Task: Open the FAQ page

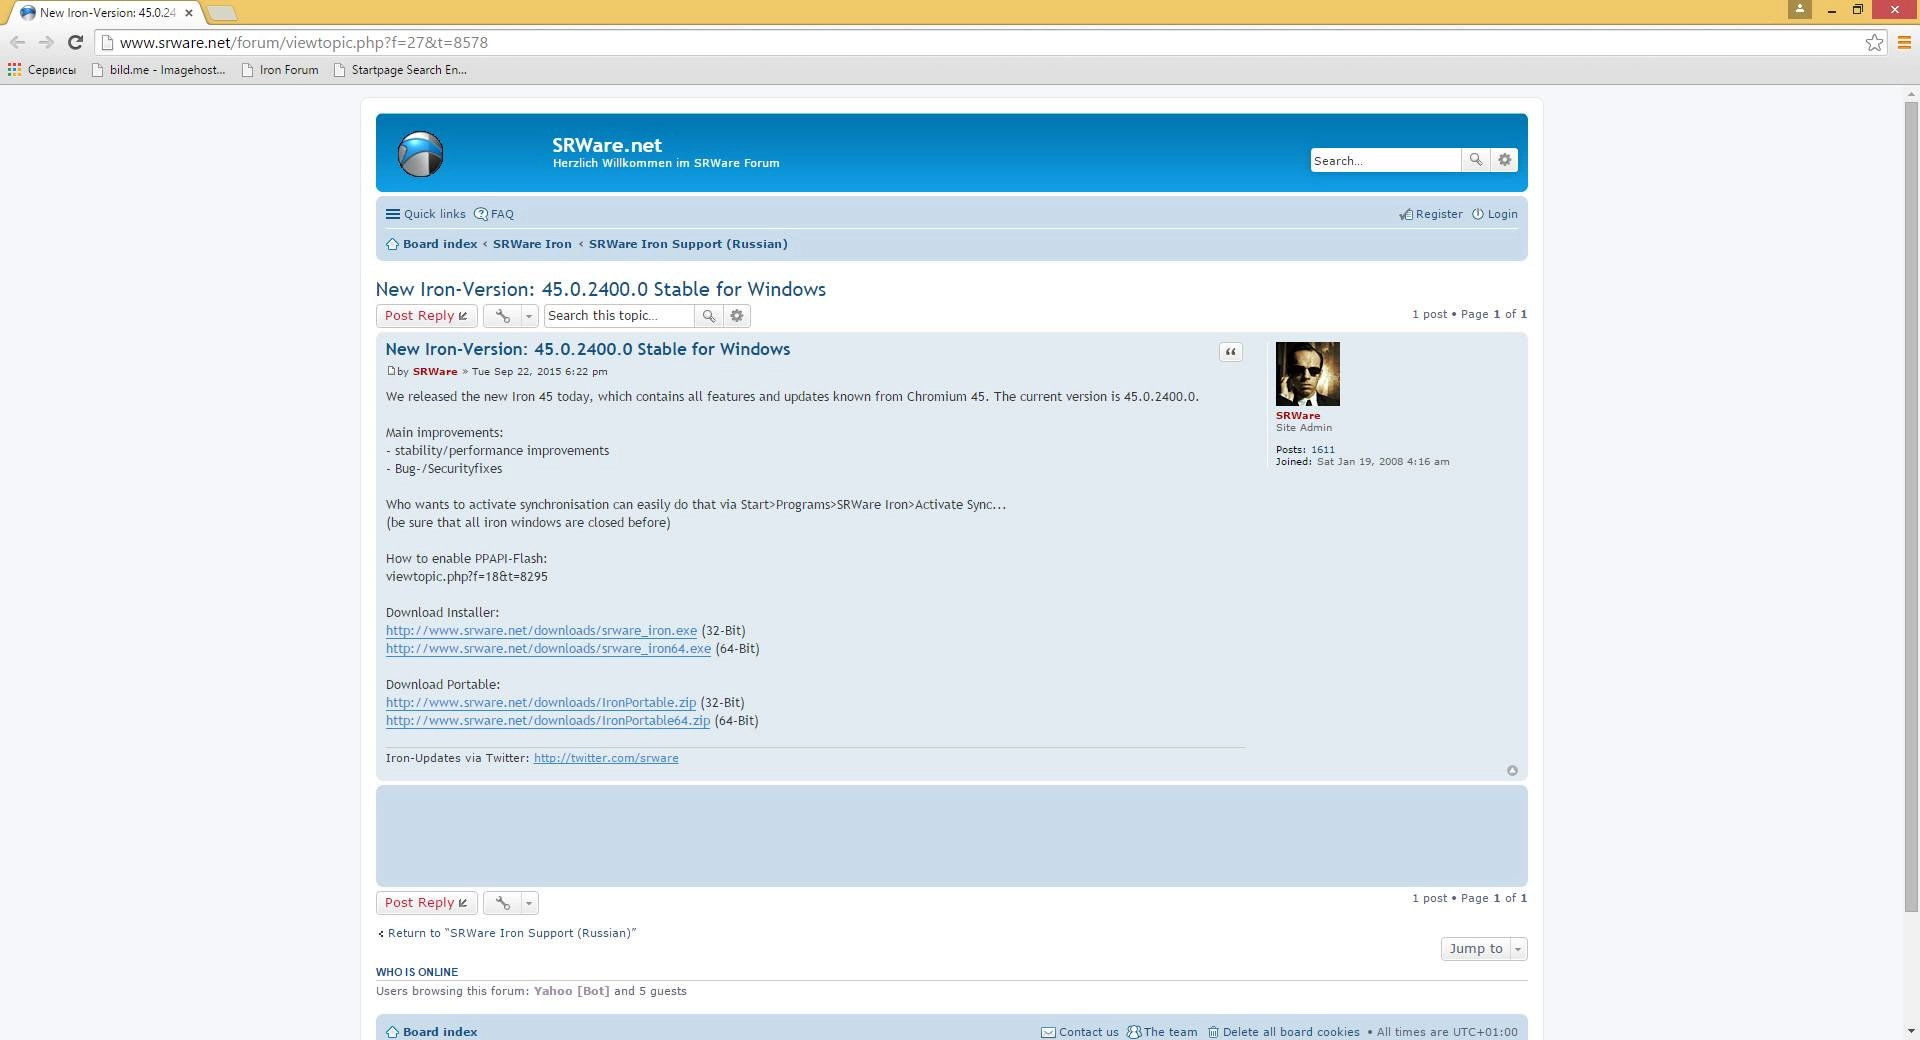Action: [x=494, y=214]
